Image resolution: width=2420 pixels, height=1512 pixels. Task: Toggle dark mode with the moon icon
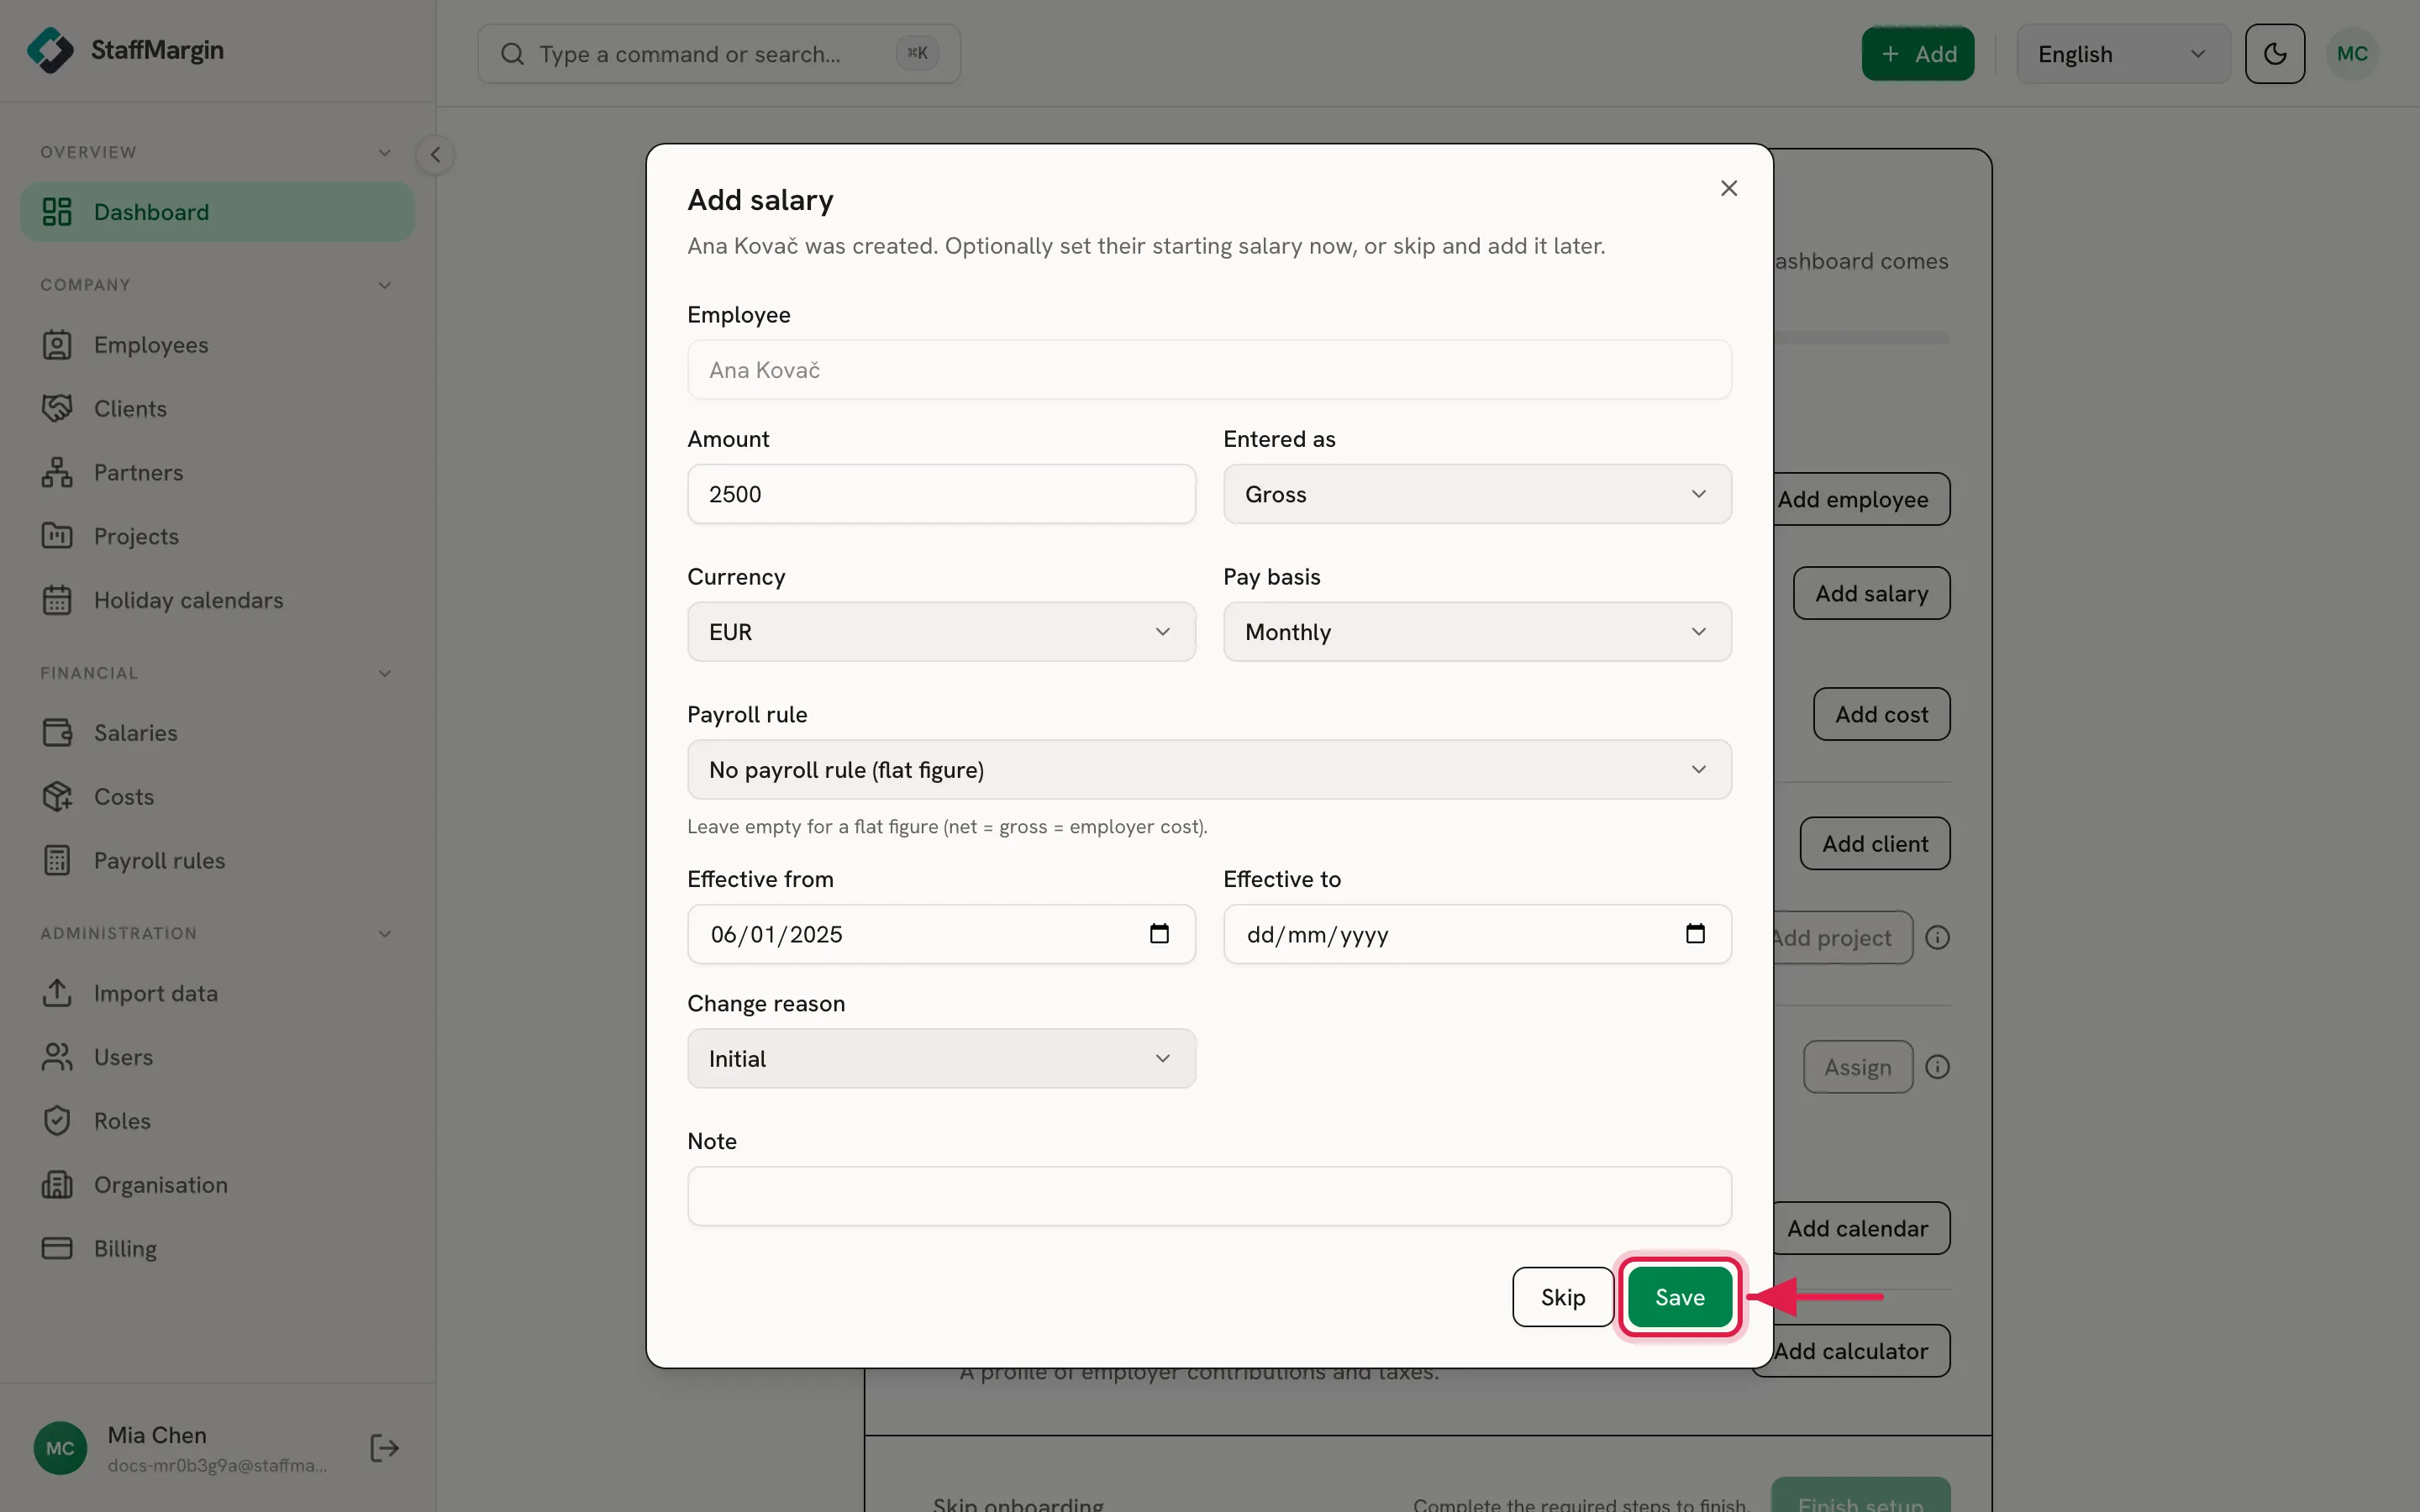[2274, 54]
